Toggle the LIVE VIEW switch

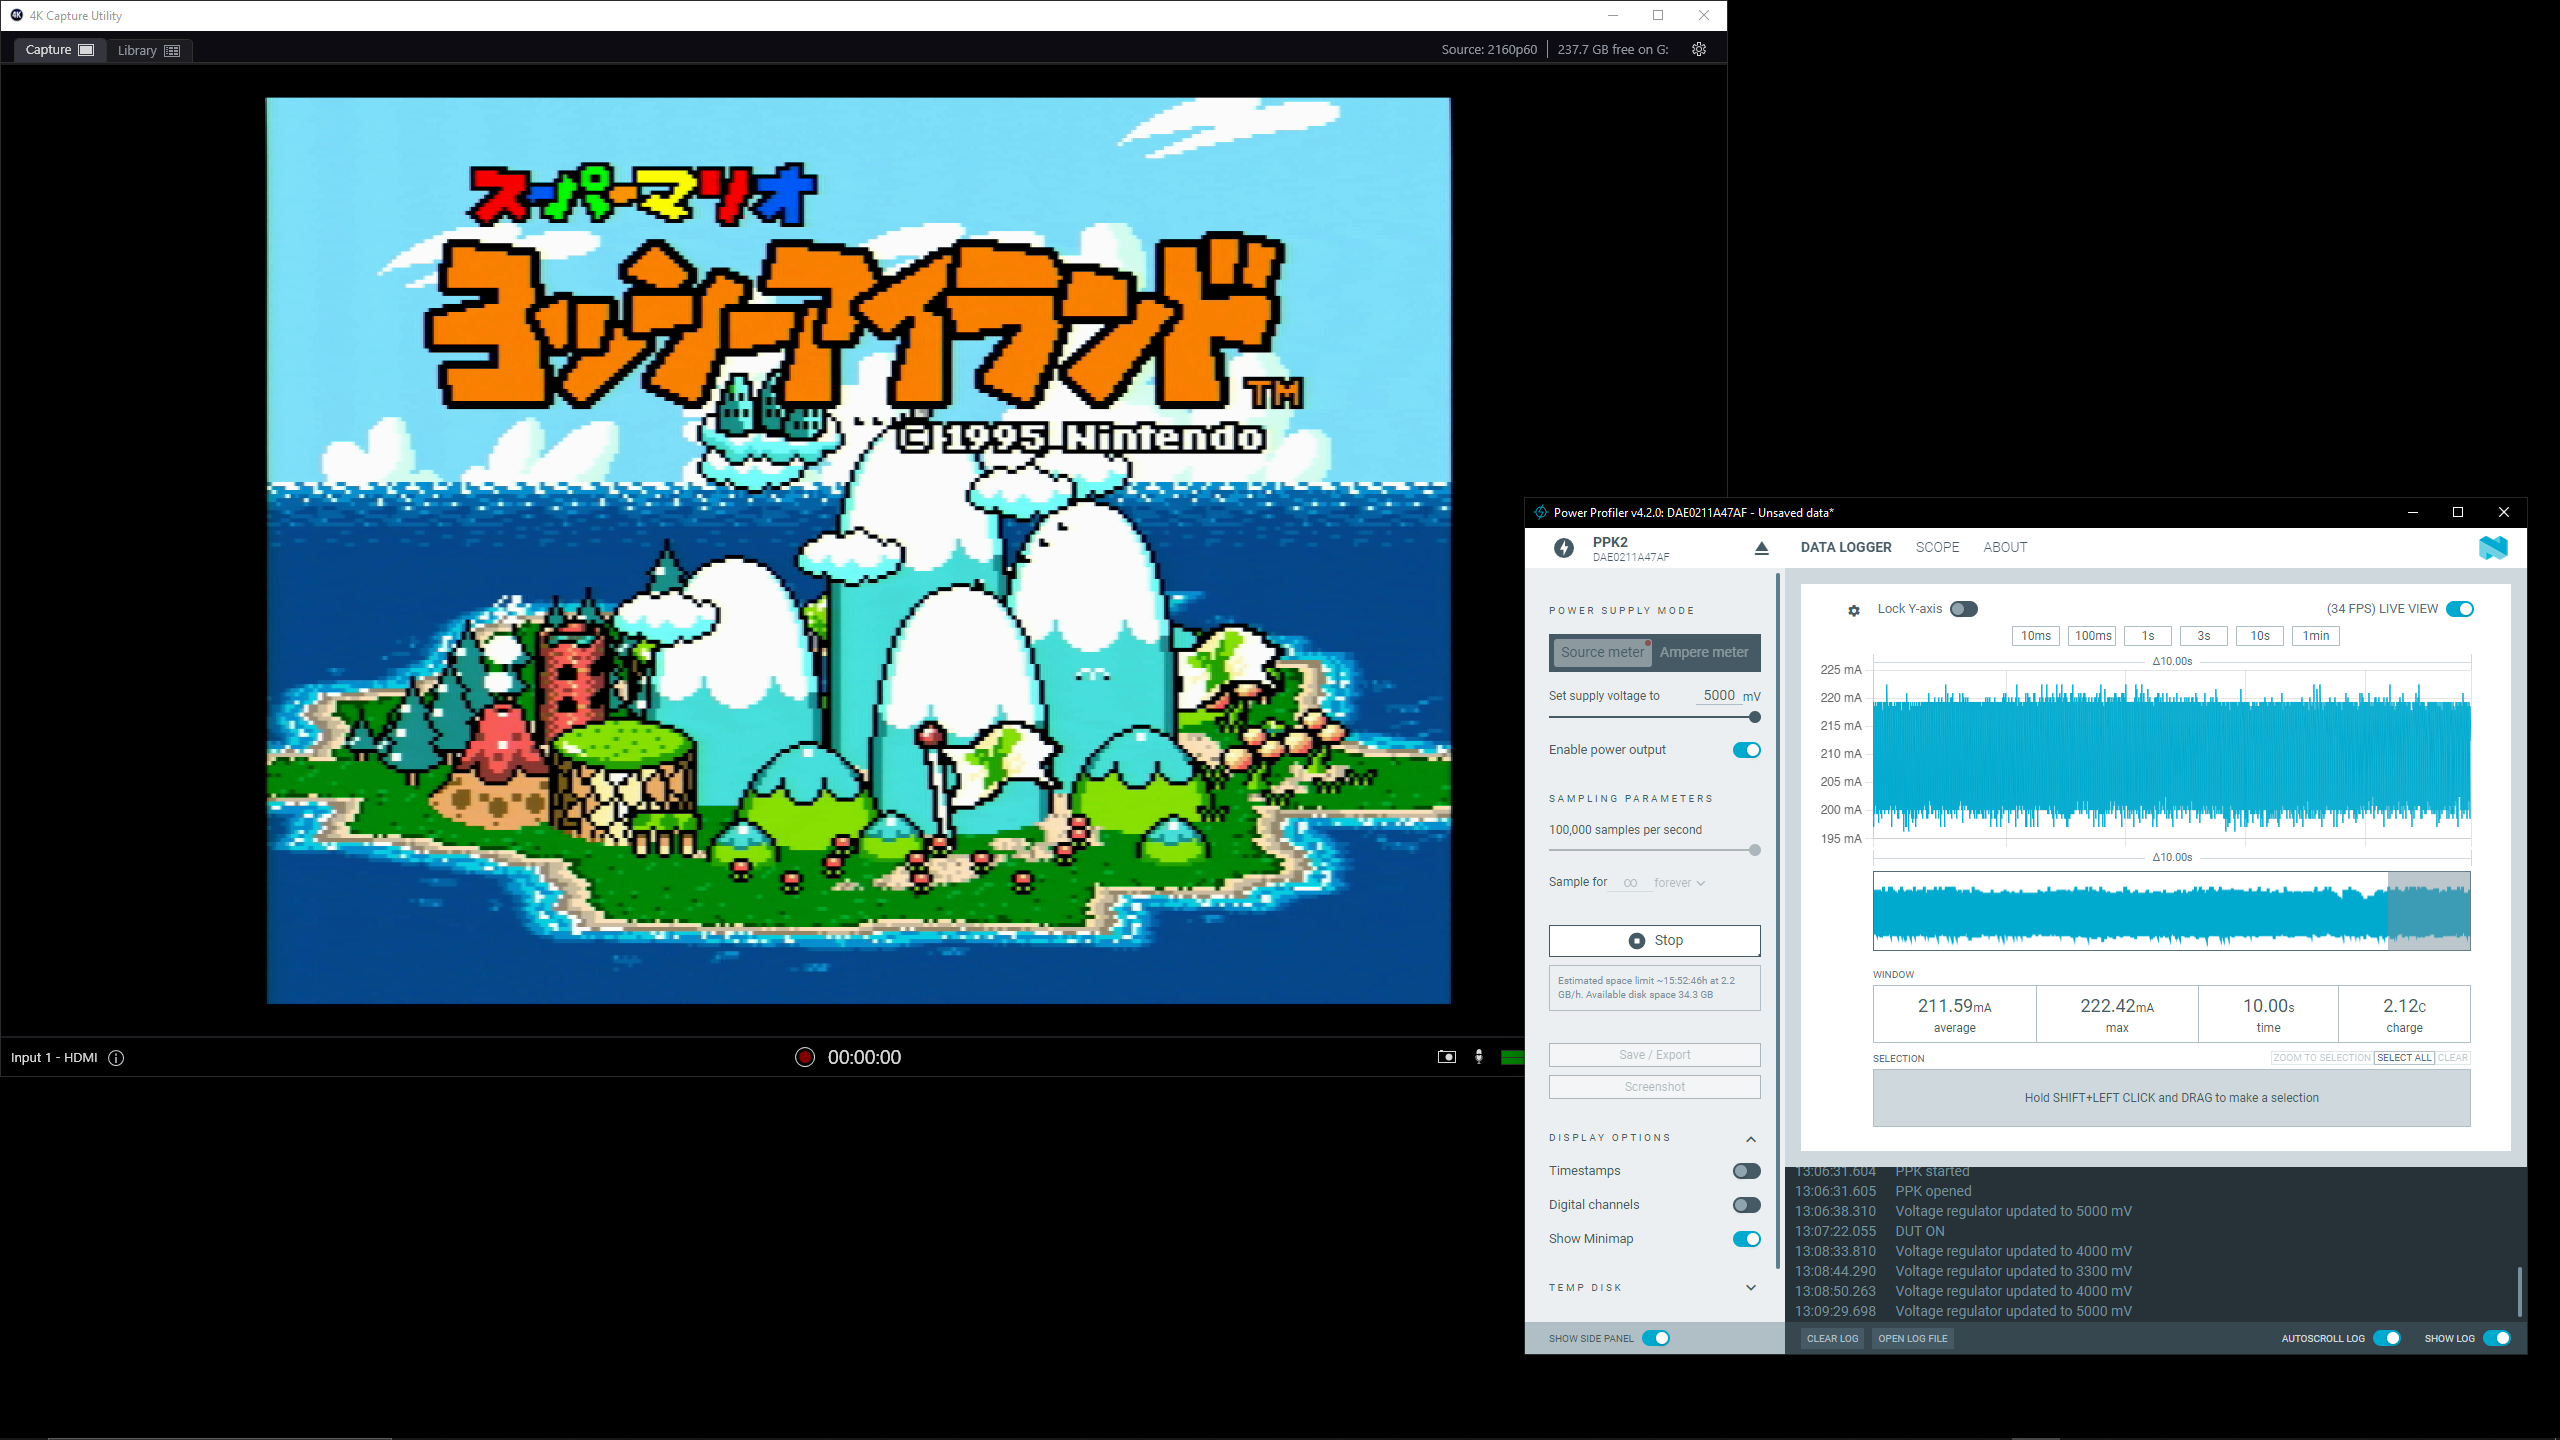pos(2460,609)
